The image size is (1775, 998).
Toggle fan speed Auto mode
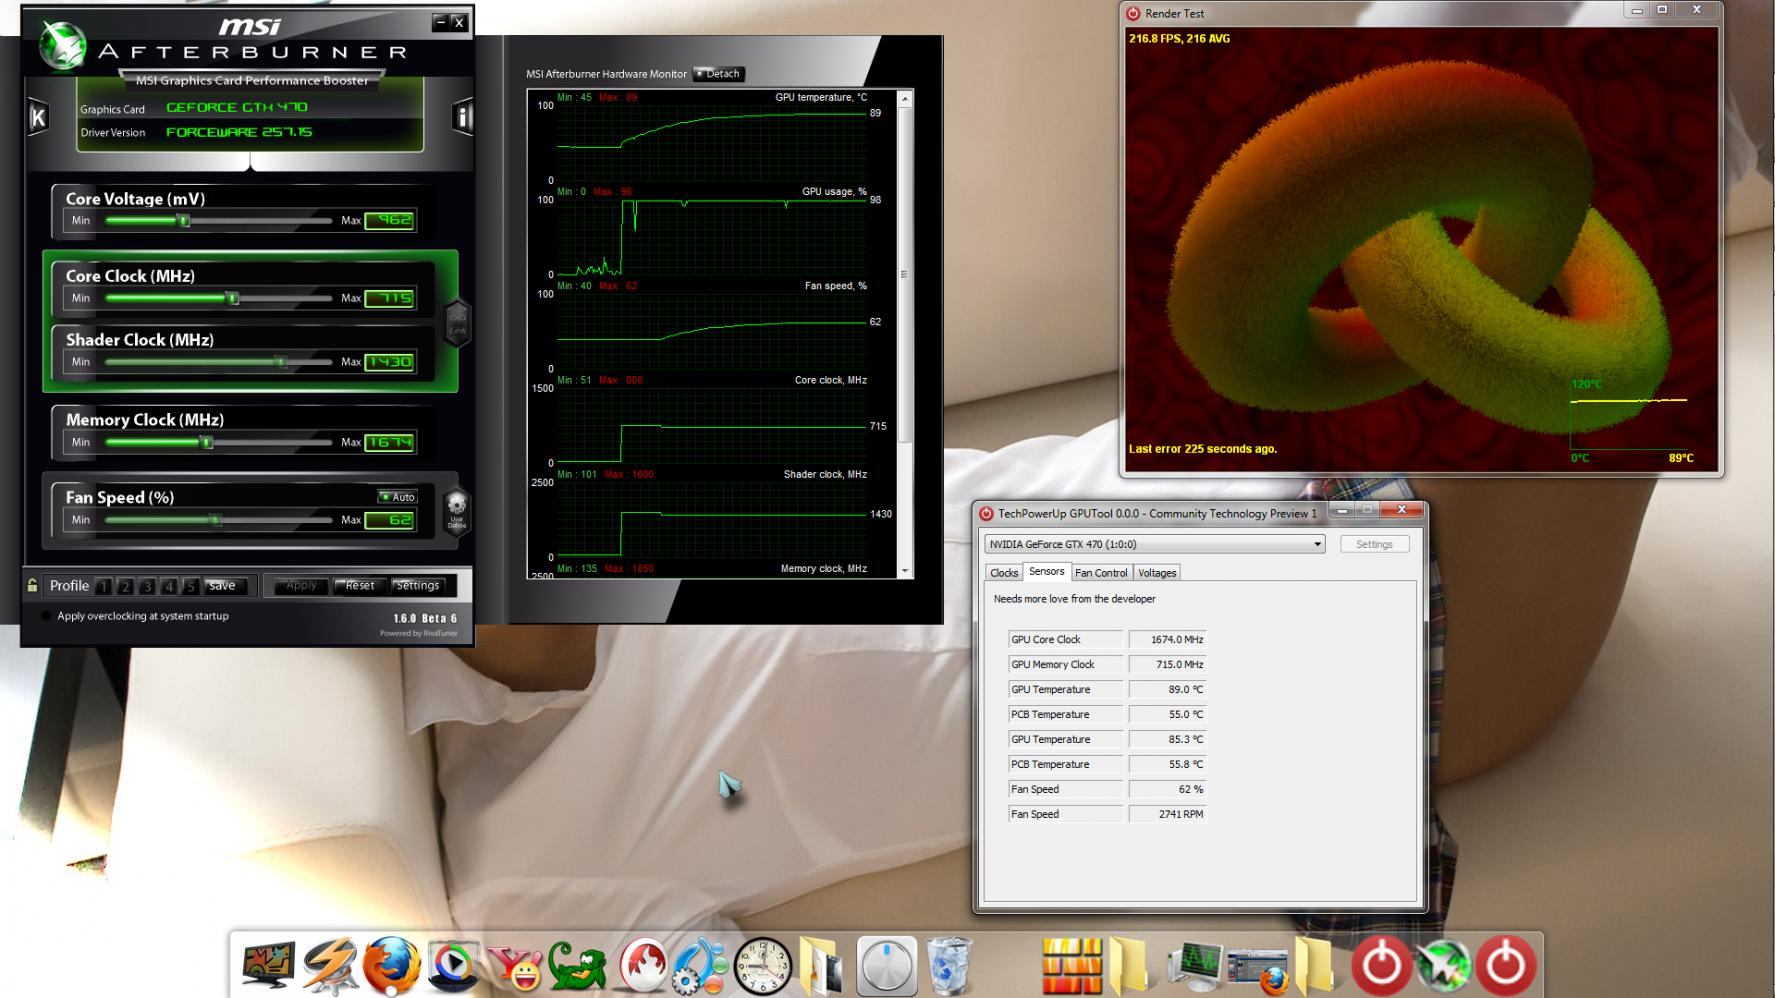click(x=397, y=497)
